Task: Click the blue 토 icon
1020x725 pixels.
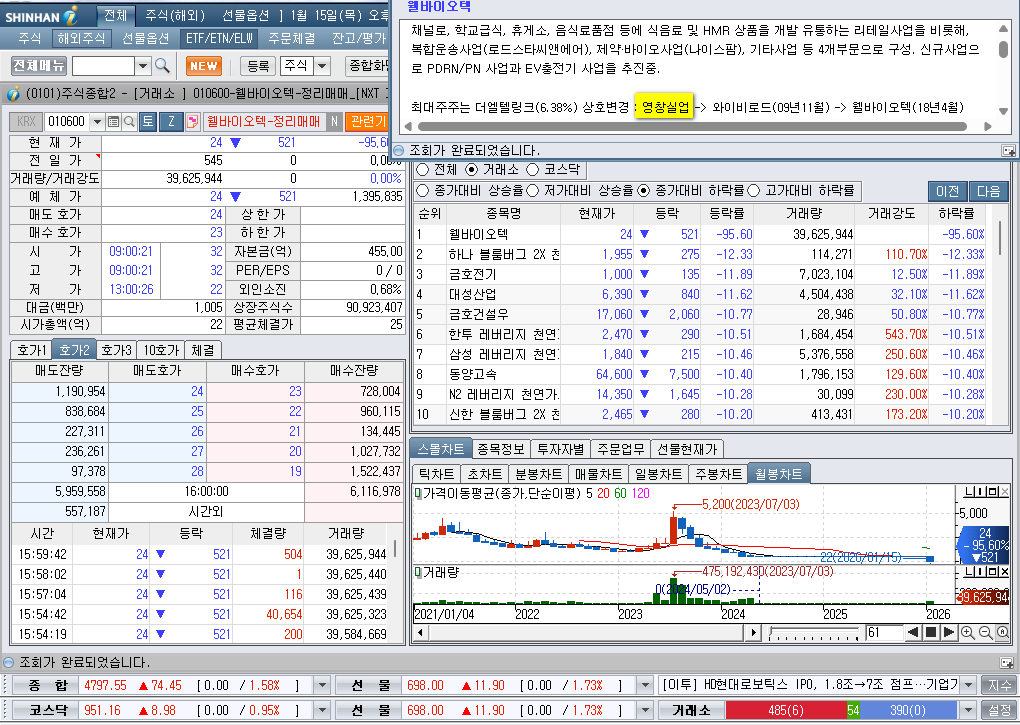Action: 148,122
